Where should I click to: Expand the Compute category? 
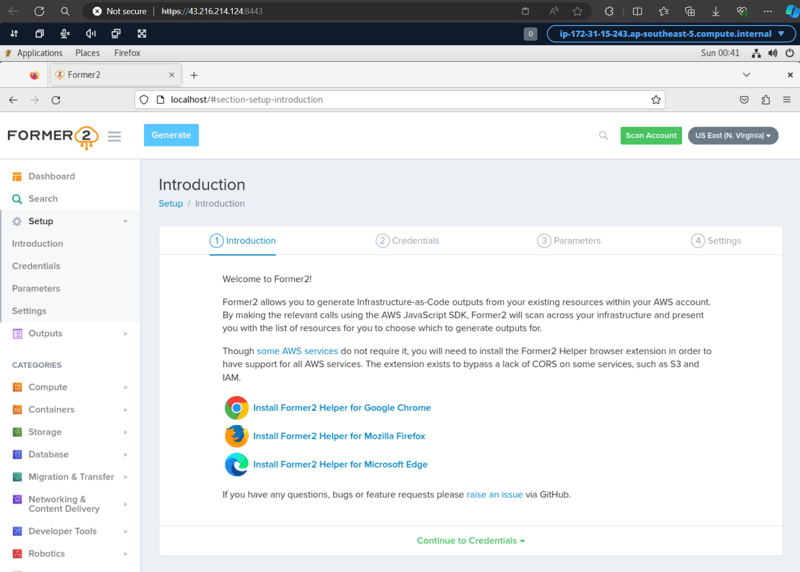click(x=47, y=387)
